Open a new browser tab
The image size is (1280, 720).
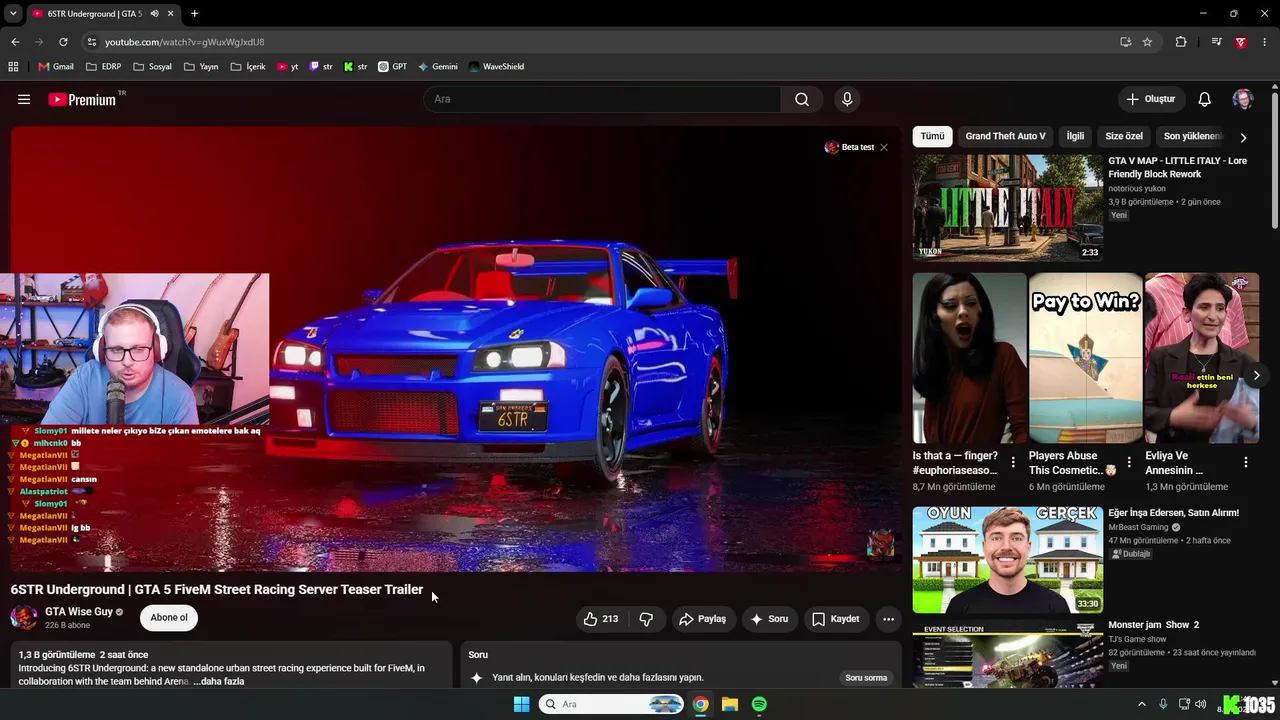click(194, 14)
